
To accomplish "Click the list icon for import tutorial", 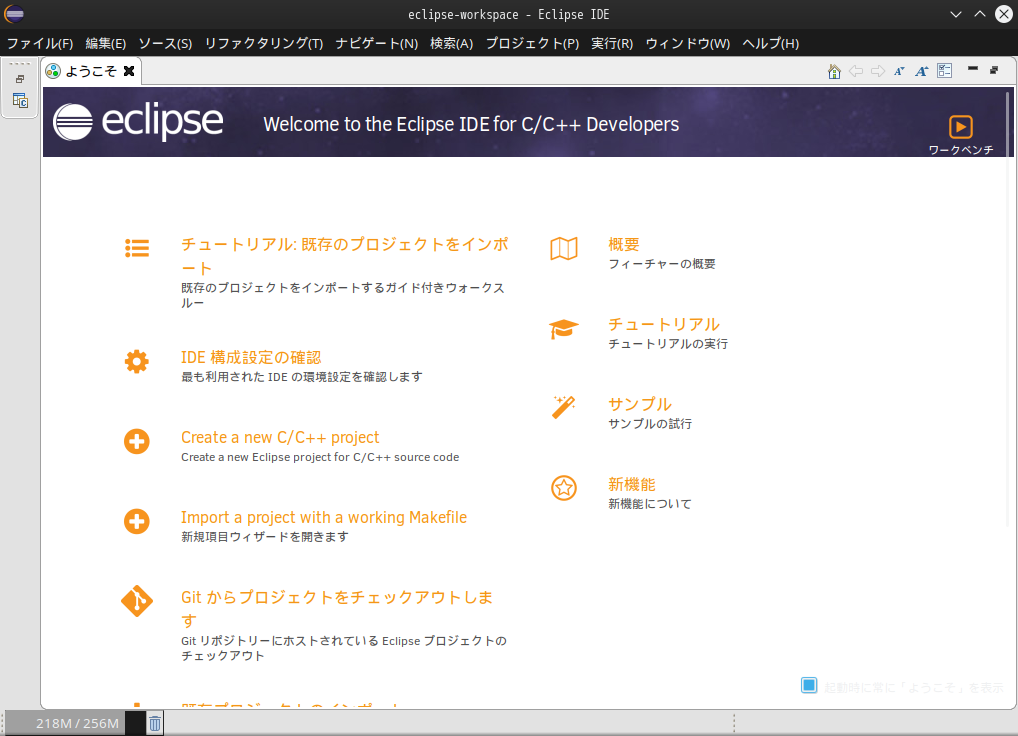I will [x=137, y=249].
